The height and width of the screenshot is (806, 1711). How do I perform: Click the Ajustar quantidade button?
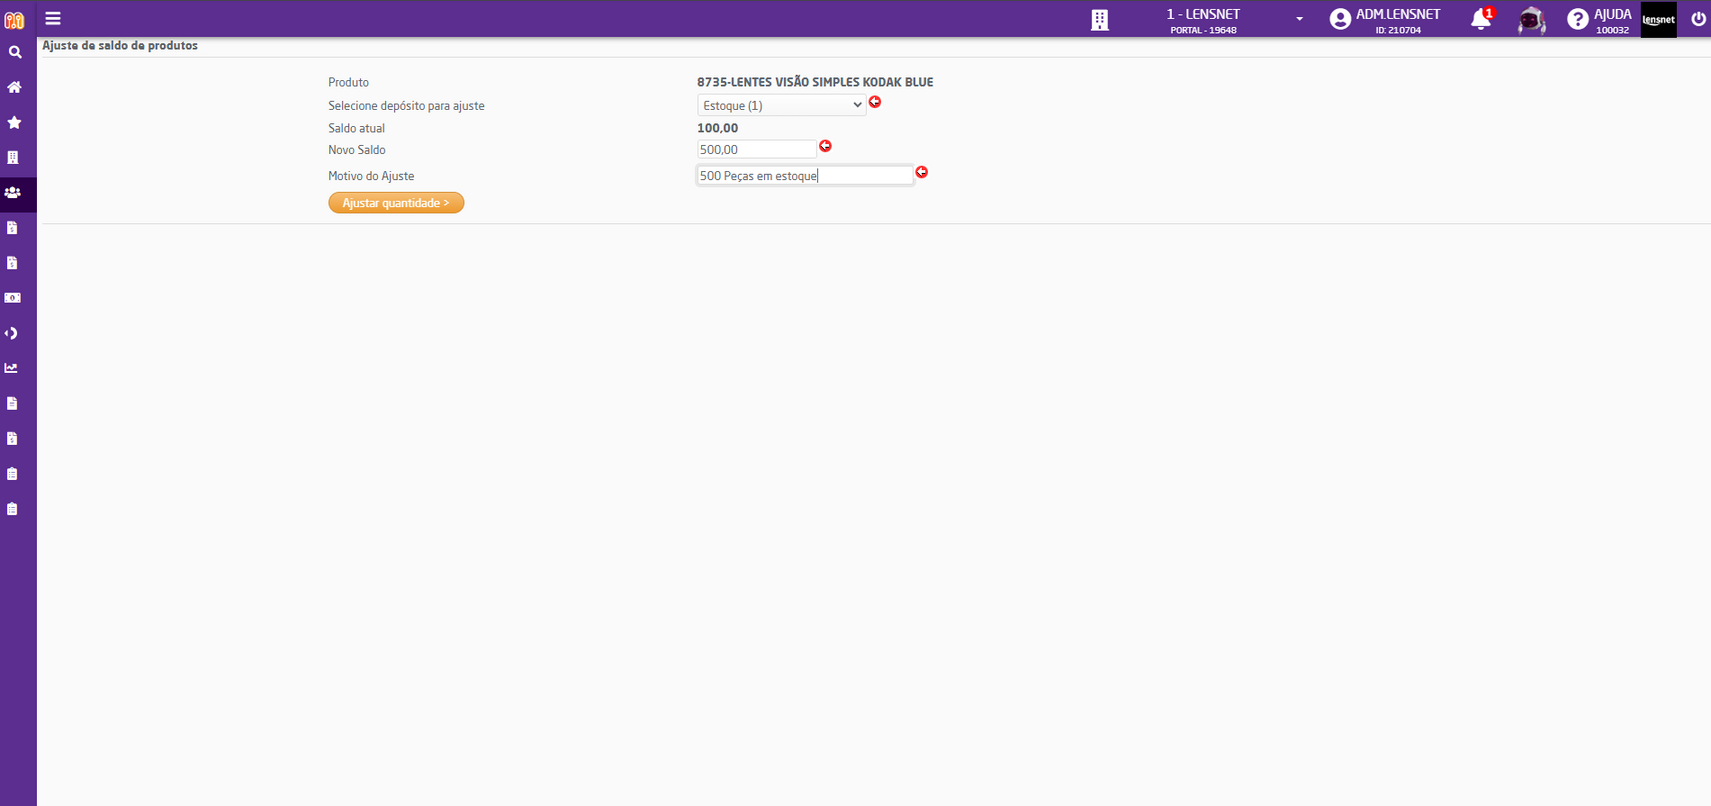tap(396, 203)
